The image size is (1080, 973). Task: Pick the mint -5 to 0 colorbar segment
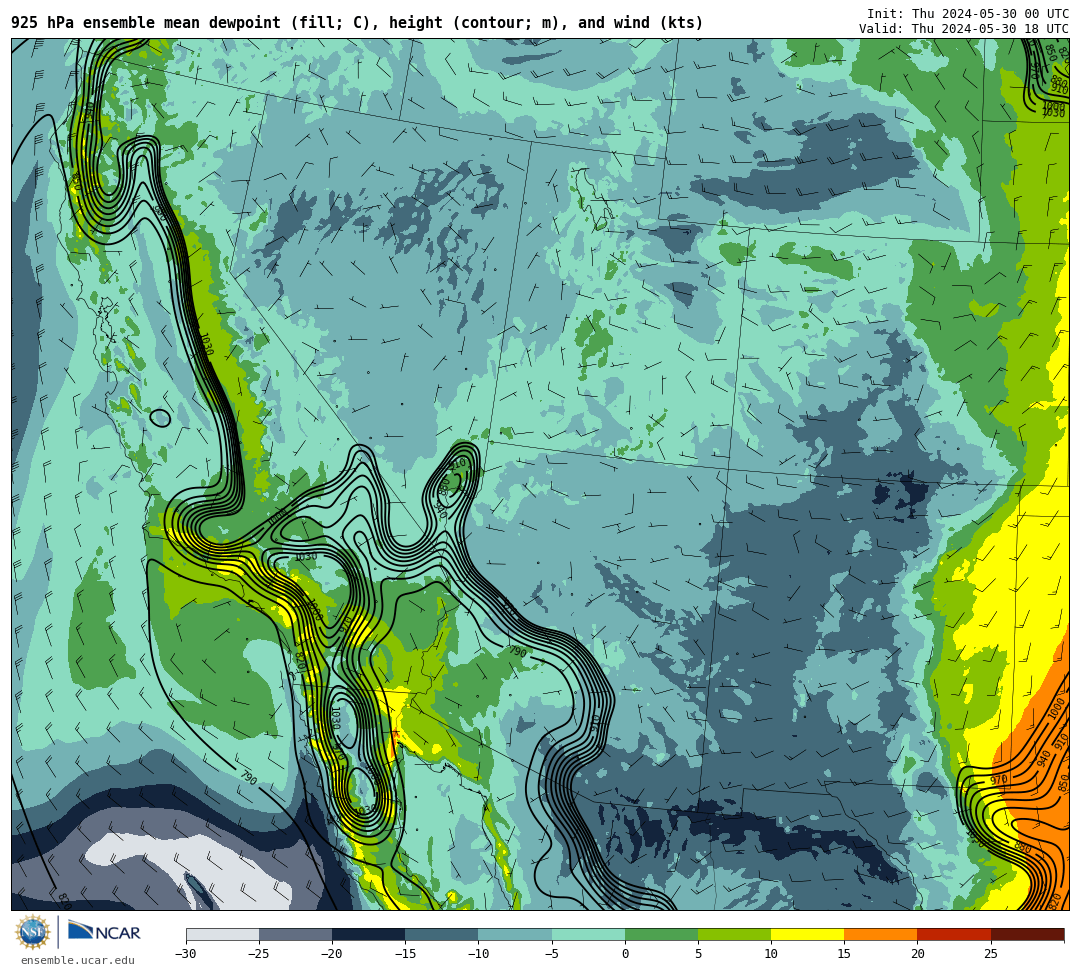(588, 935)
